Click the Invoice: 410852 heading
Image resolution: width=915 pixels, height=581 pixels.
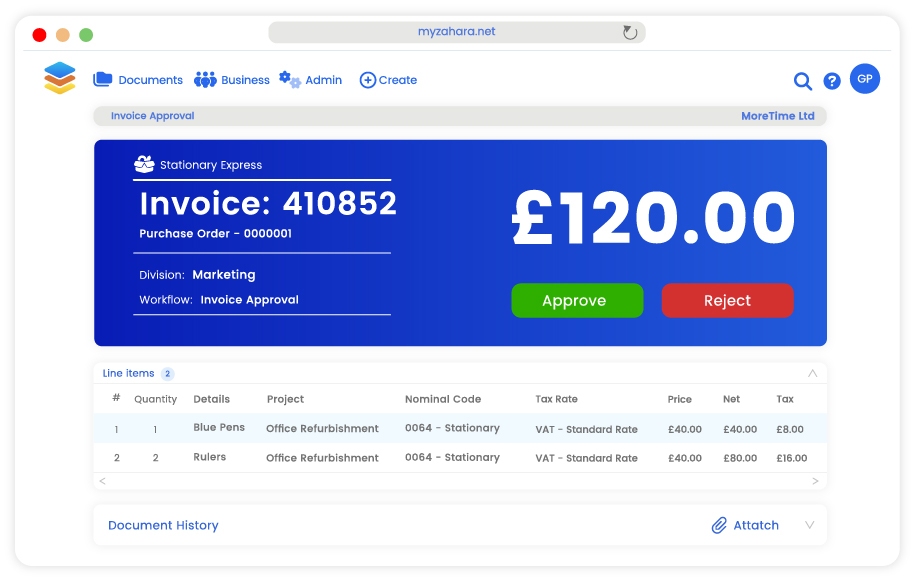(268, 204)
